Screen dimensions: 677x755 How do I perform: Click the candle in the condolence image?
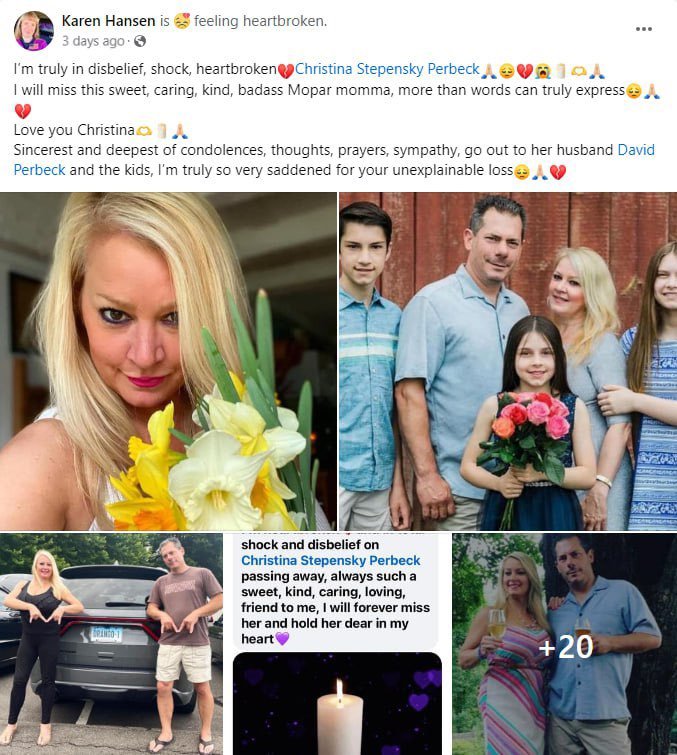339,716
